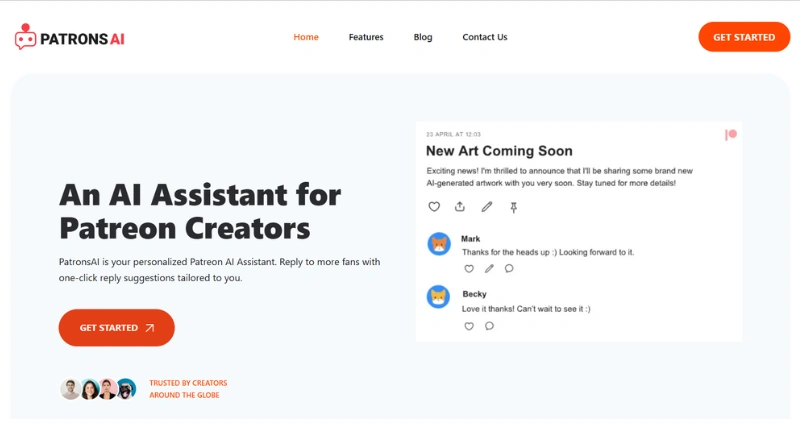The image size is (800, 427).
Task: Reply to Mark's comment via bubble icon
Action: pos(509,269)
